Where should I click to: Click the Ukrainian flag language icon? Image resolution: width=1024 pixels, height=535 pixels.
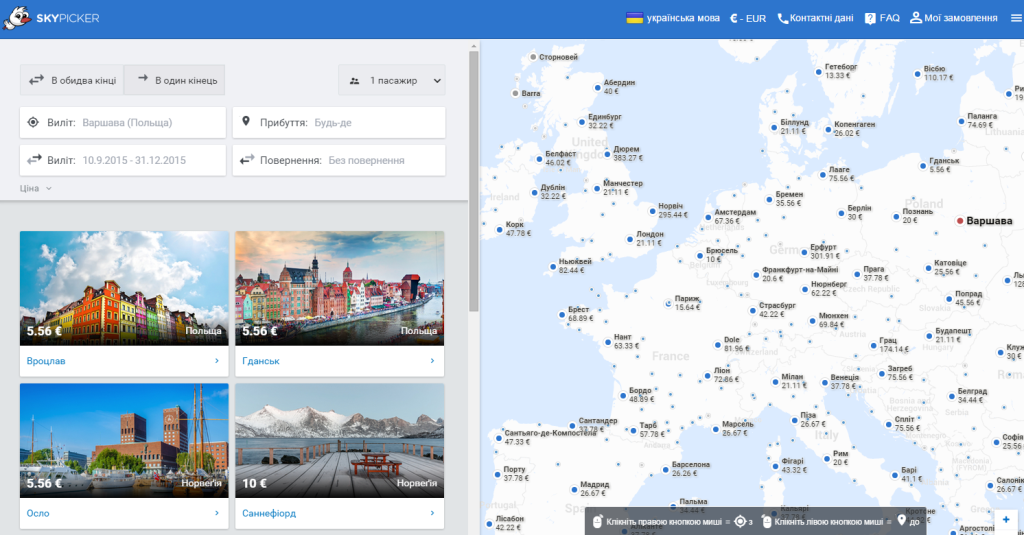point(634,18)
